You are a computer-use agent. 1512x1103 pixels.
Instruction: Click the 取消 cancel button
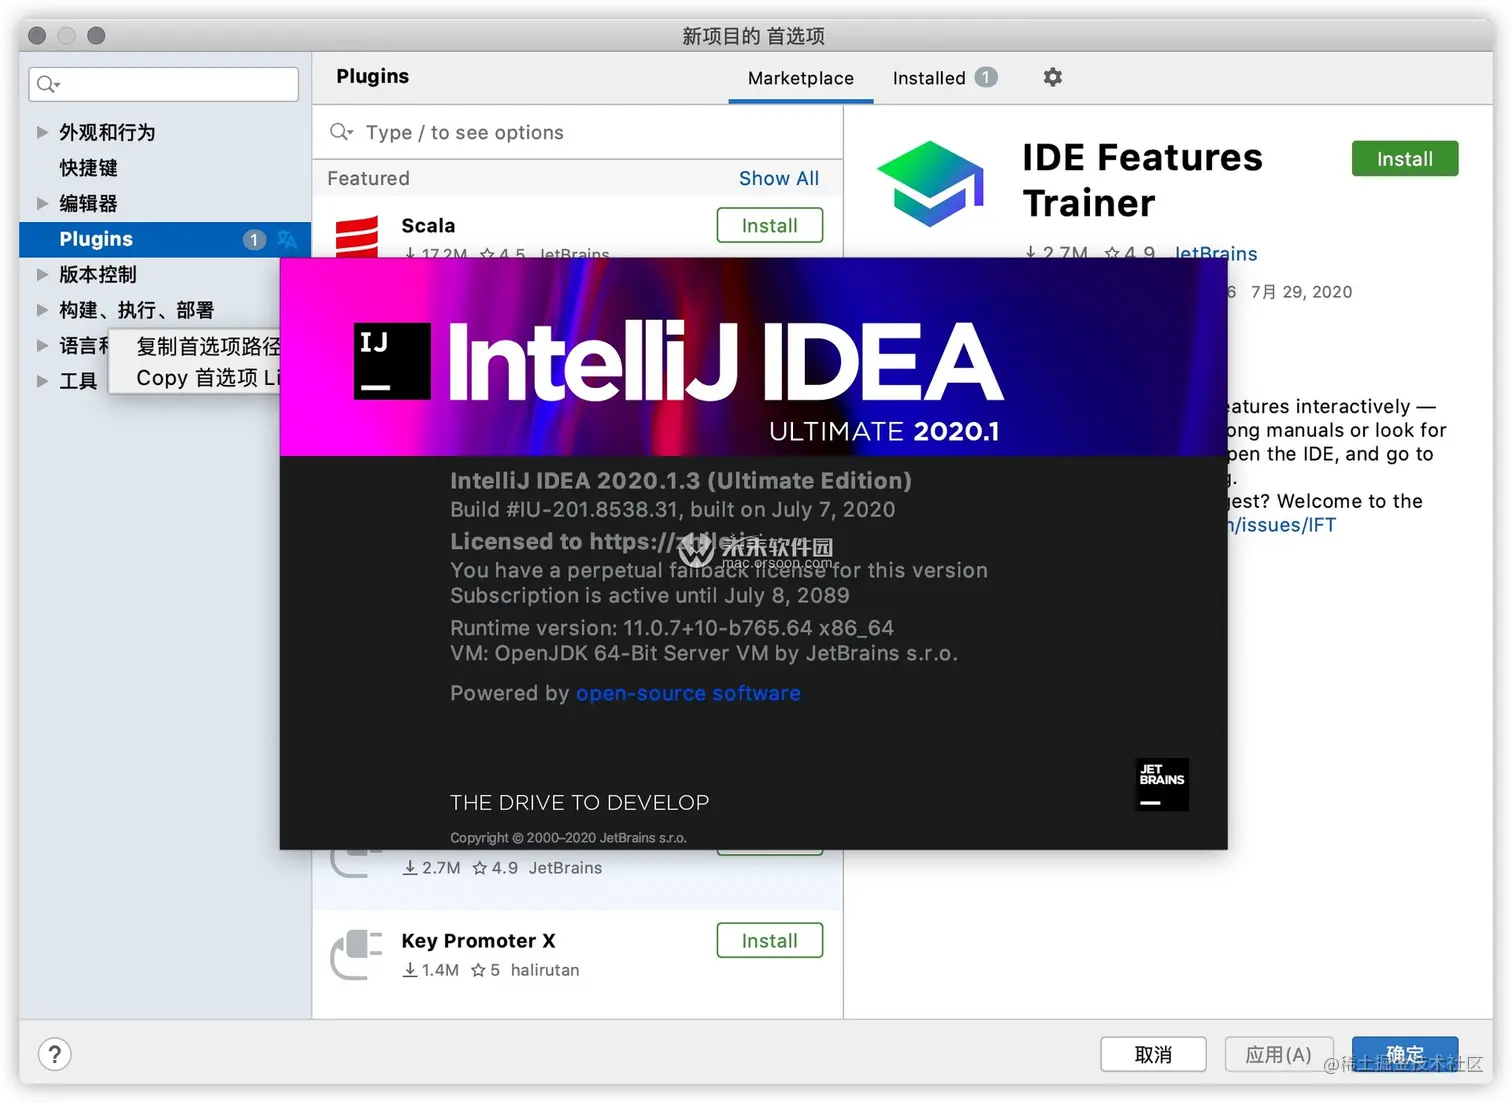(1153, 1054)
